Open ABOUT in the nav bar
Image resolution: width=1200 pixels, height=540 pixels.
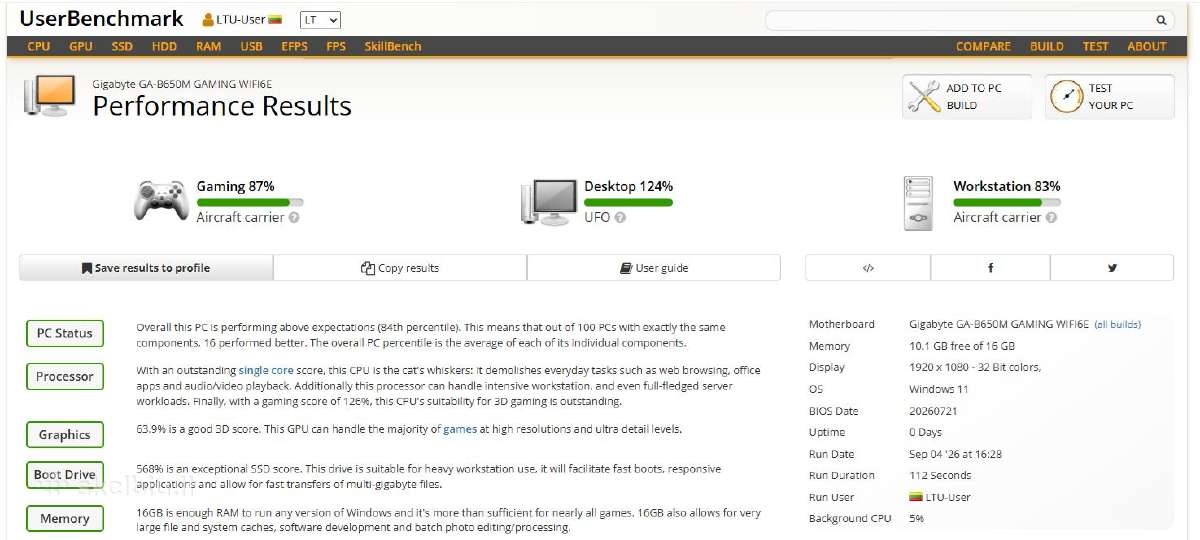[x=1147, y=46]
